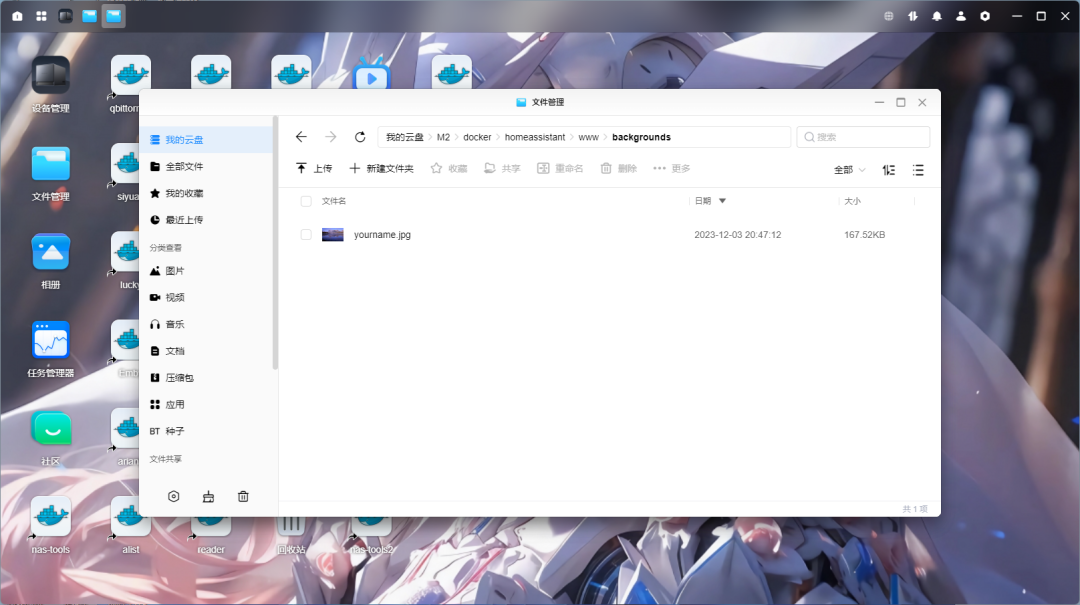The height and width of the screenshot is (605, 1080).
Task: Open 任务管理器 desktop icon
Action: (x=50, y=349)
